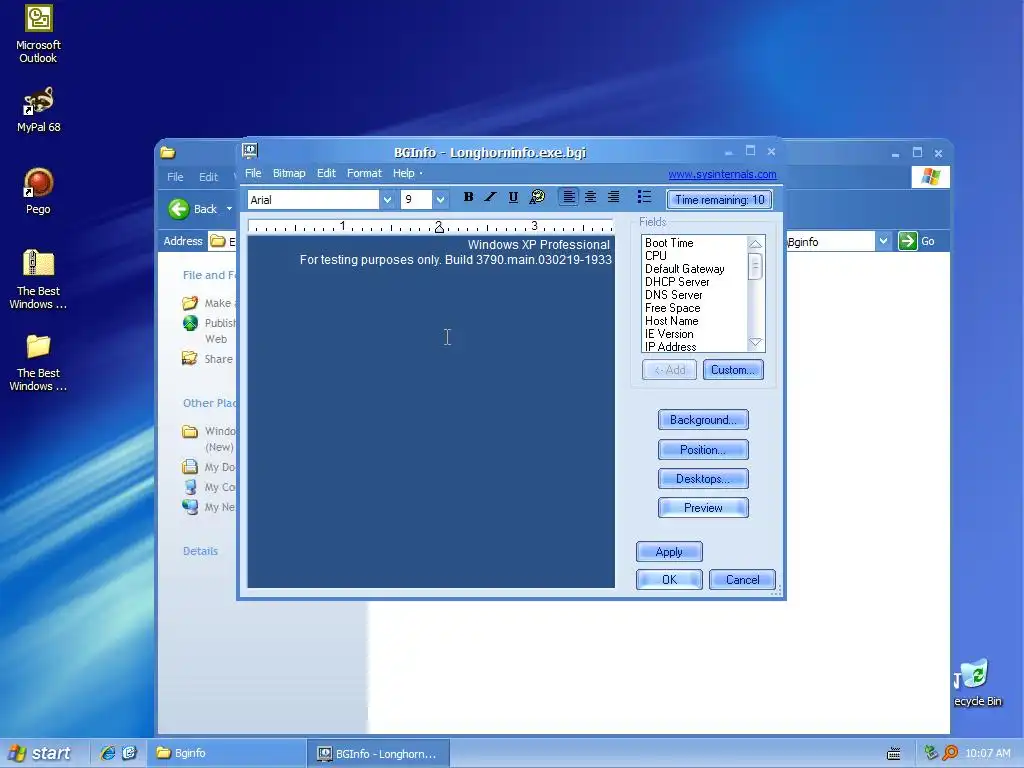Open the www.sysinternals.com link
This screenshot has width=1024, height=768.
tap(722, 174)
